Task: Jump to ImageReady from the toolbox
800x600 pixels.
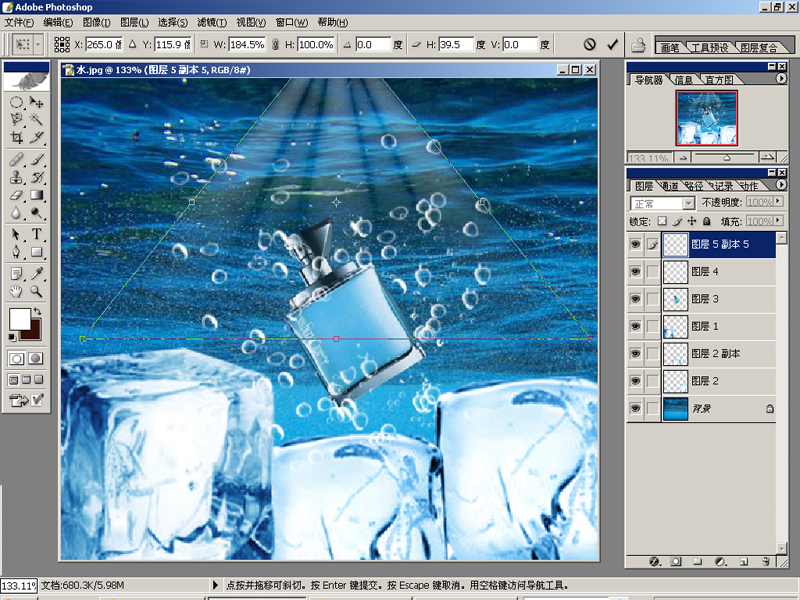Action: pyautogui.click(x=19, y=401)
